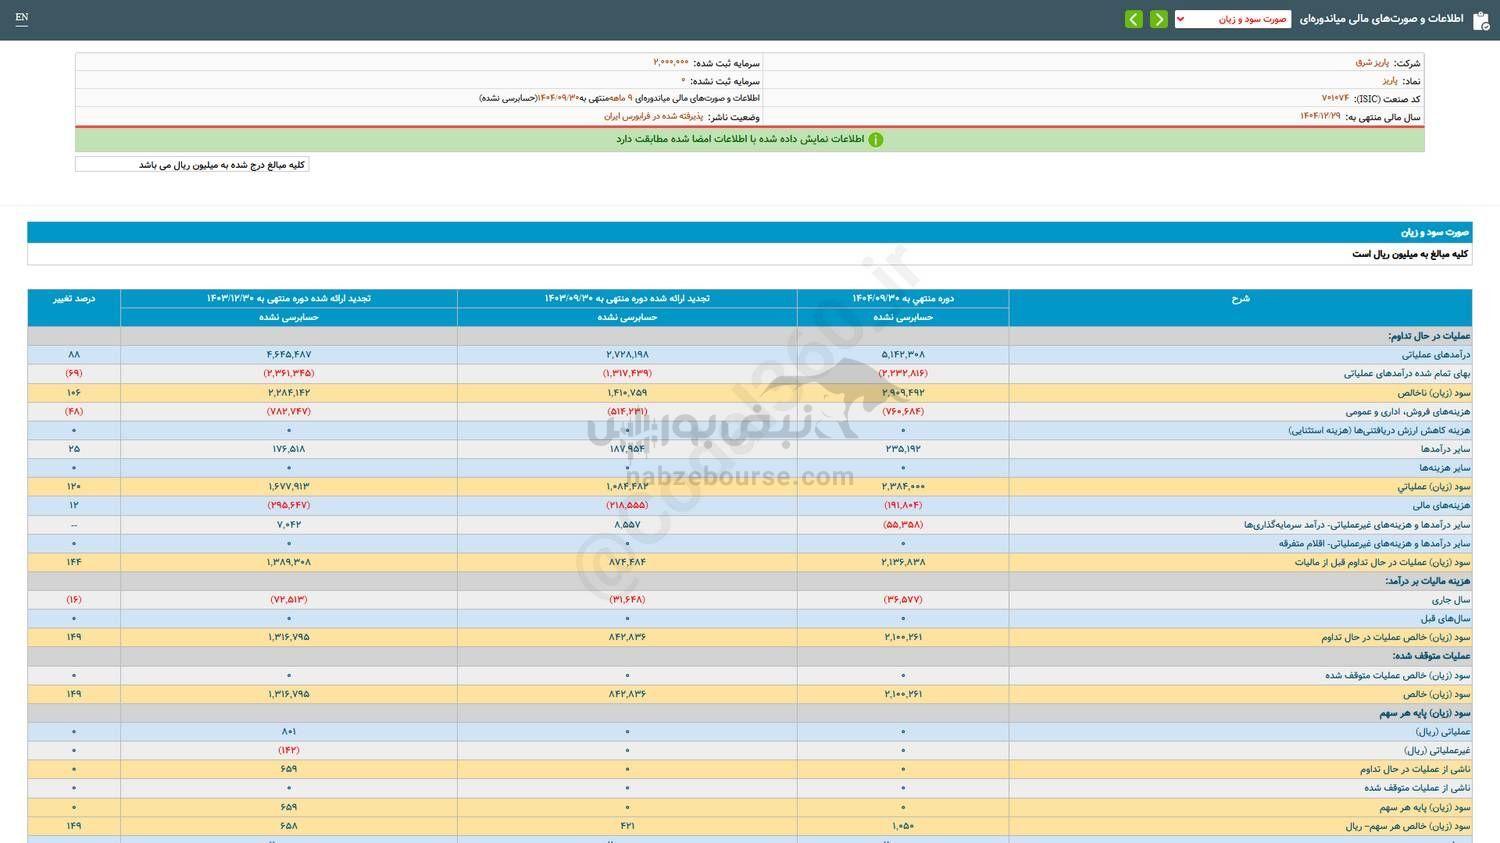1500x843 pixels.
Task: Select a حسابرسی نشده header cell
Action: [x=903, y=317]
